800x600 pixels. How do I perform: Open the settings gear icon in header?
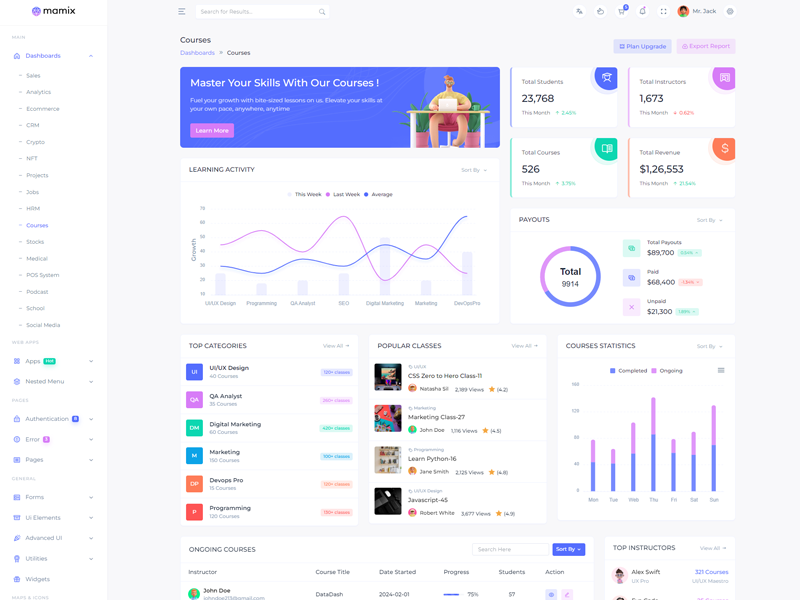pyautogui.click(x=730, y=12)
